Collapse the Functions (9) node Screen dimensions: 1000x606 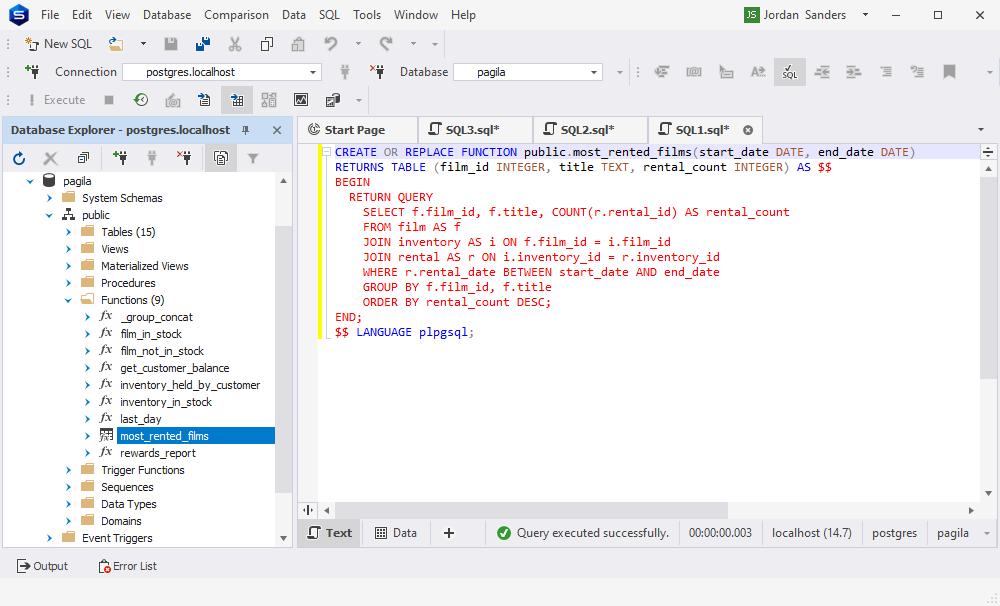(68, 299)
